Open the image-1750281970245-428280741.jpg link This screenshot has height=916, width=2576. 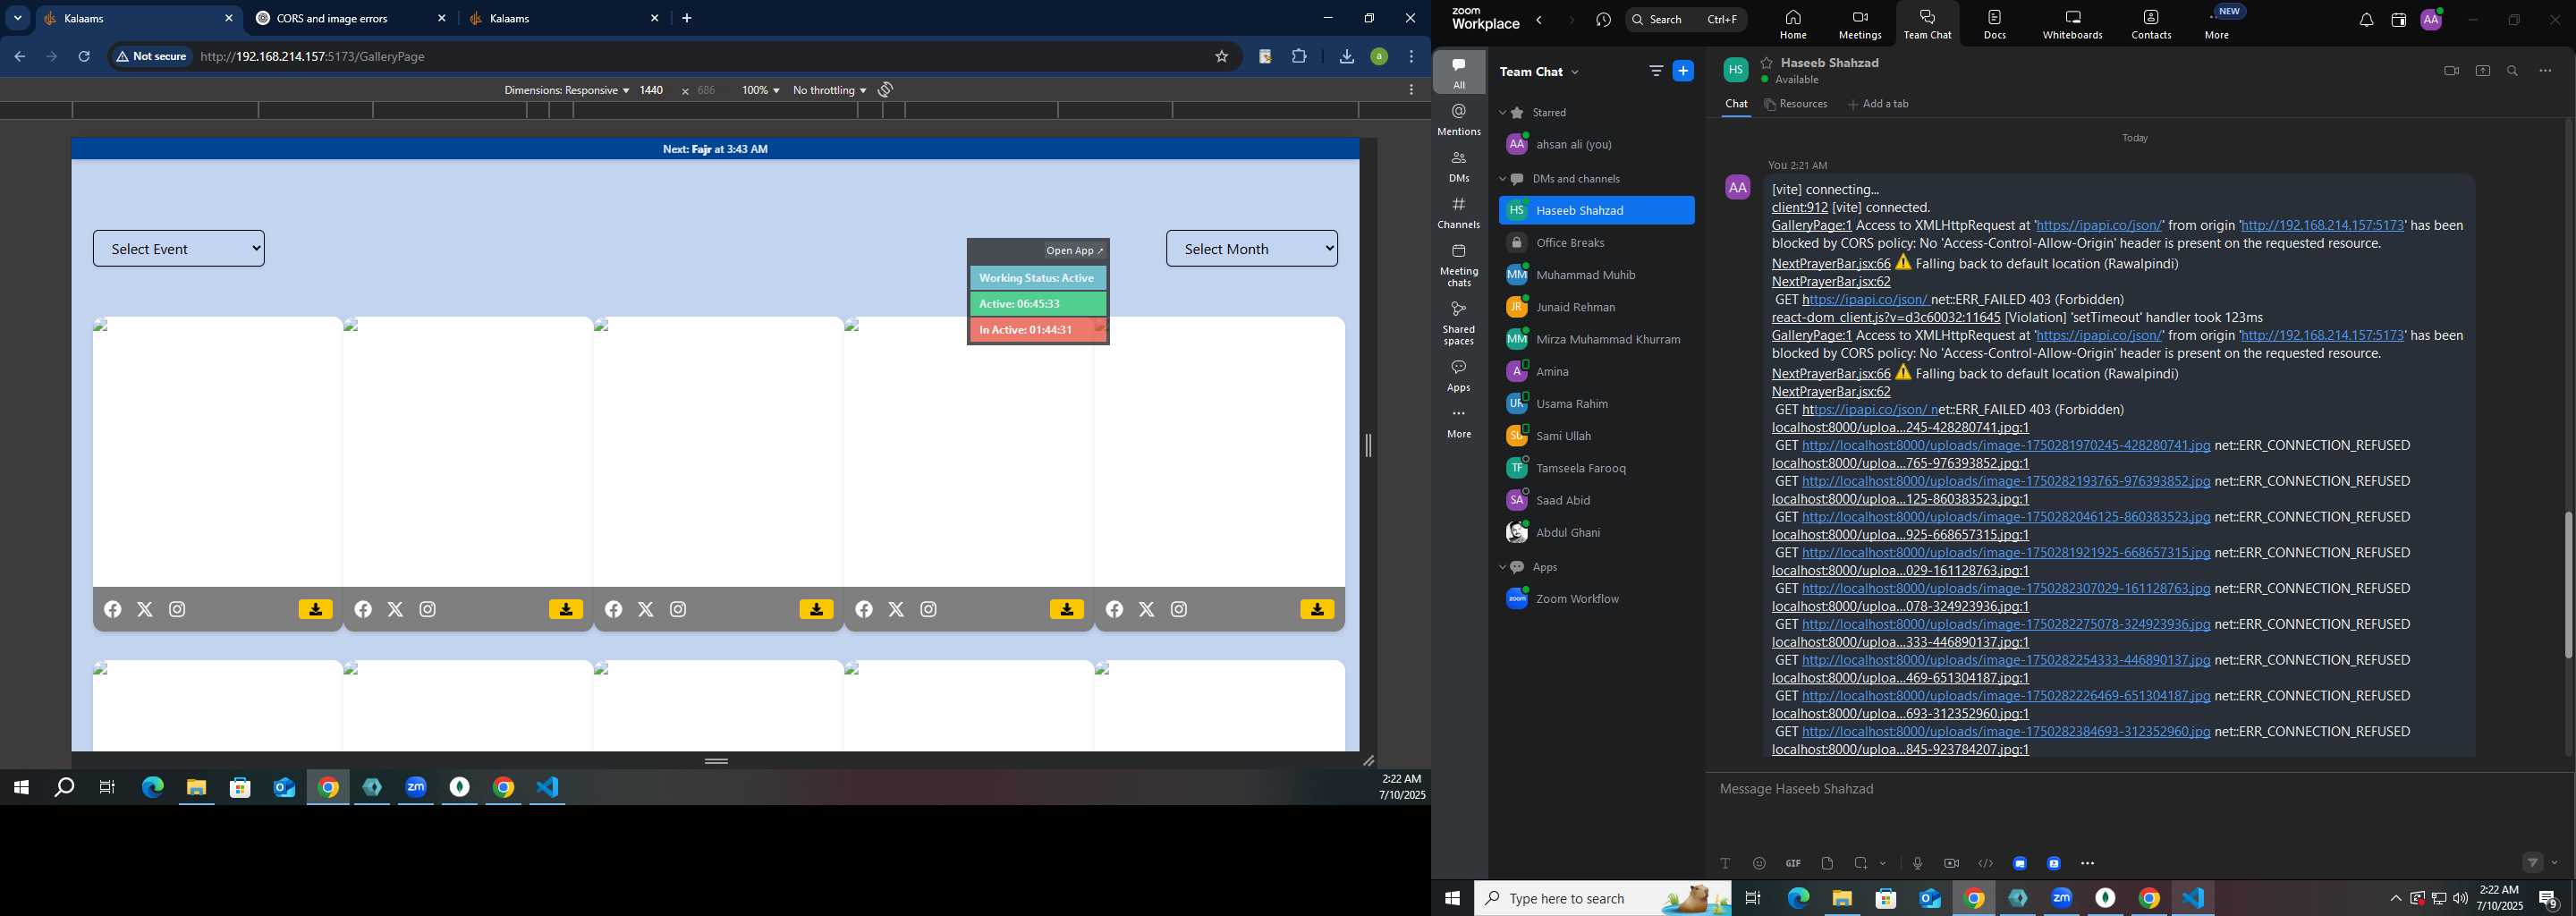pyautogui.click(x=2006, y=445)
